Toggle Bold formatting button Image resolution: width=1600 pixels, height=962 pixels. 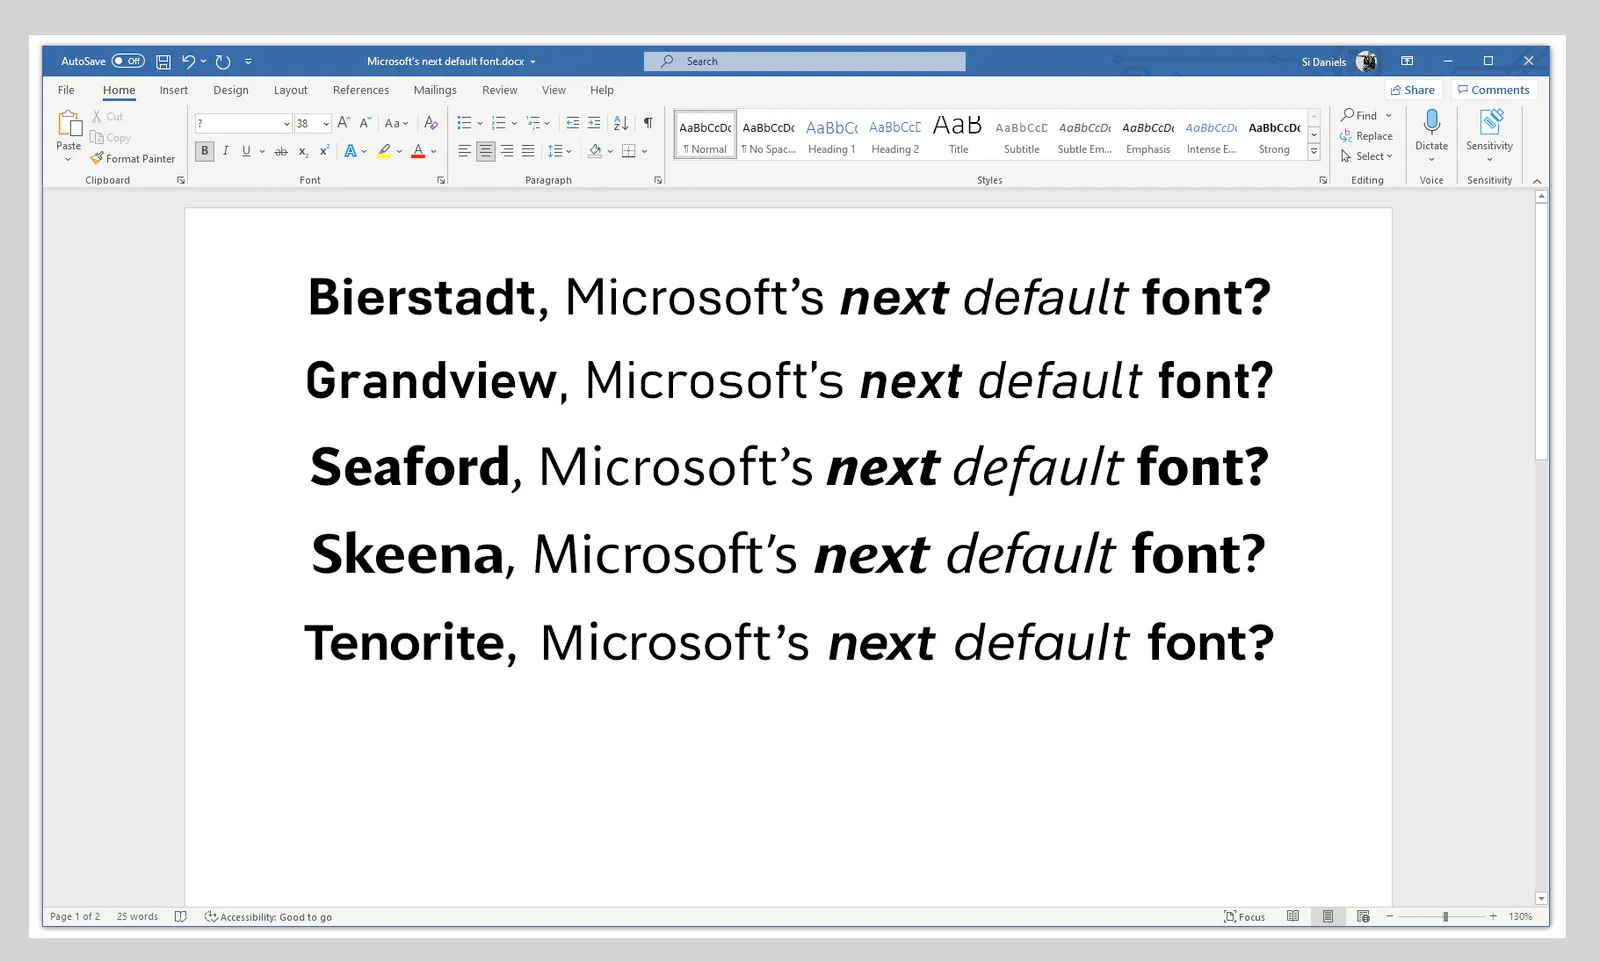pos(205,151)
